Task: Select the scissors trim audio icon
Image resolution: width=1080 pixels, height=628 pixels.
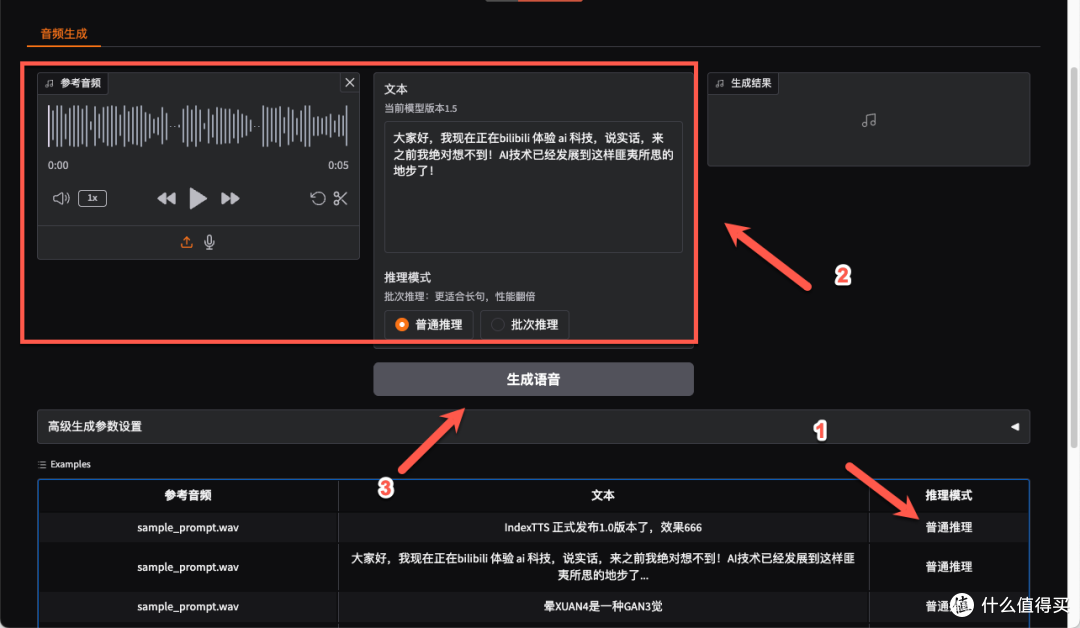Action: point(340,198)
